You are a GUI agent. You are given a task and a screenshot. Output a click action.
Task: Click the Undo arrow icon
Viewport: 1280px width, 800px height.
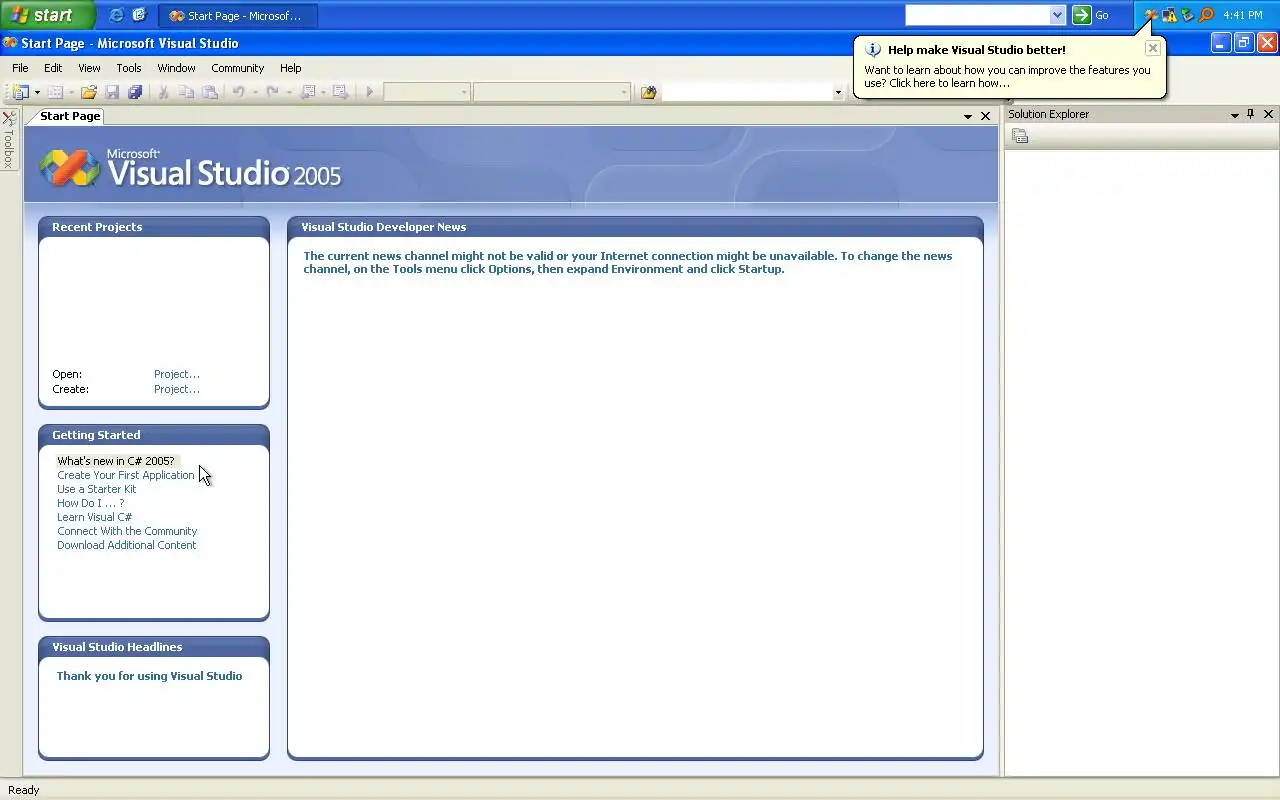238,92
